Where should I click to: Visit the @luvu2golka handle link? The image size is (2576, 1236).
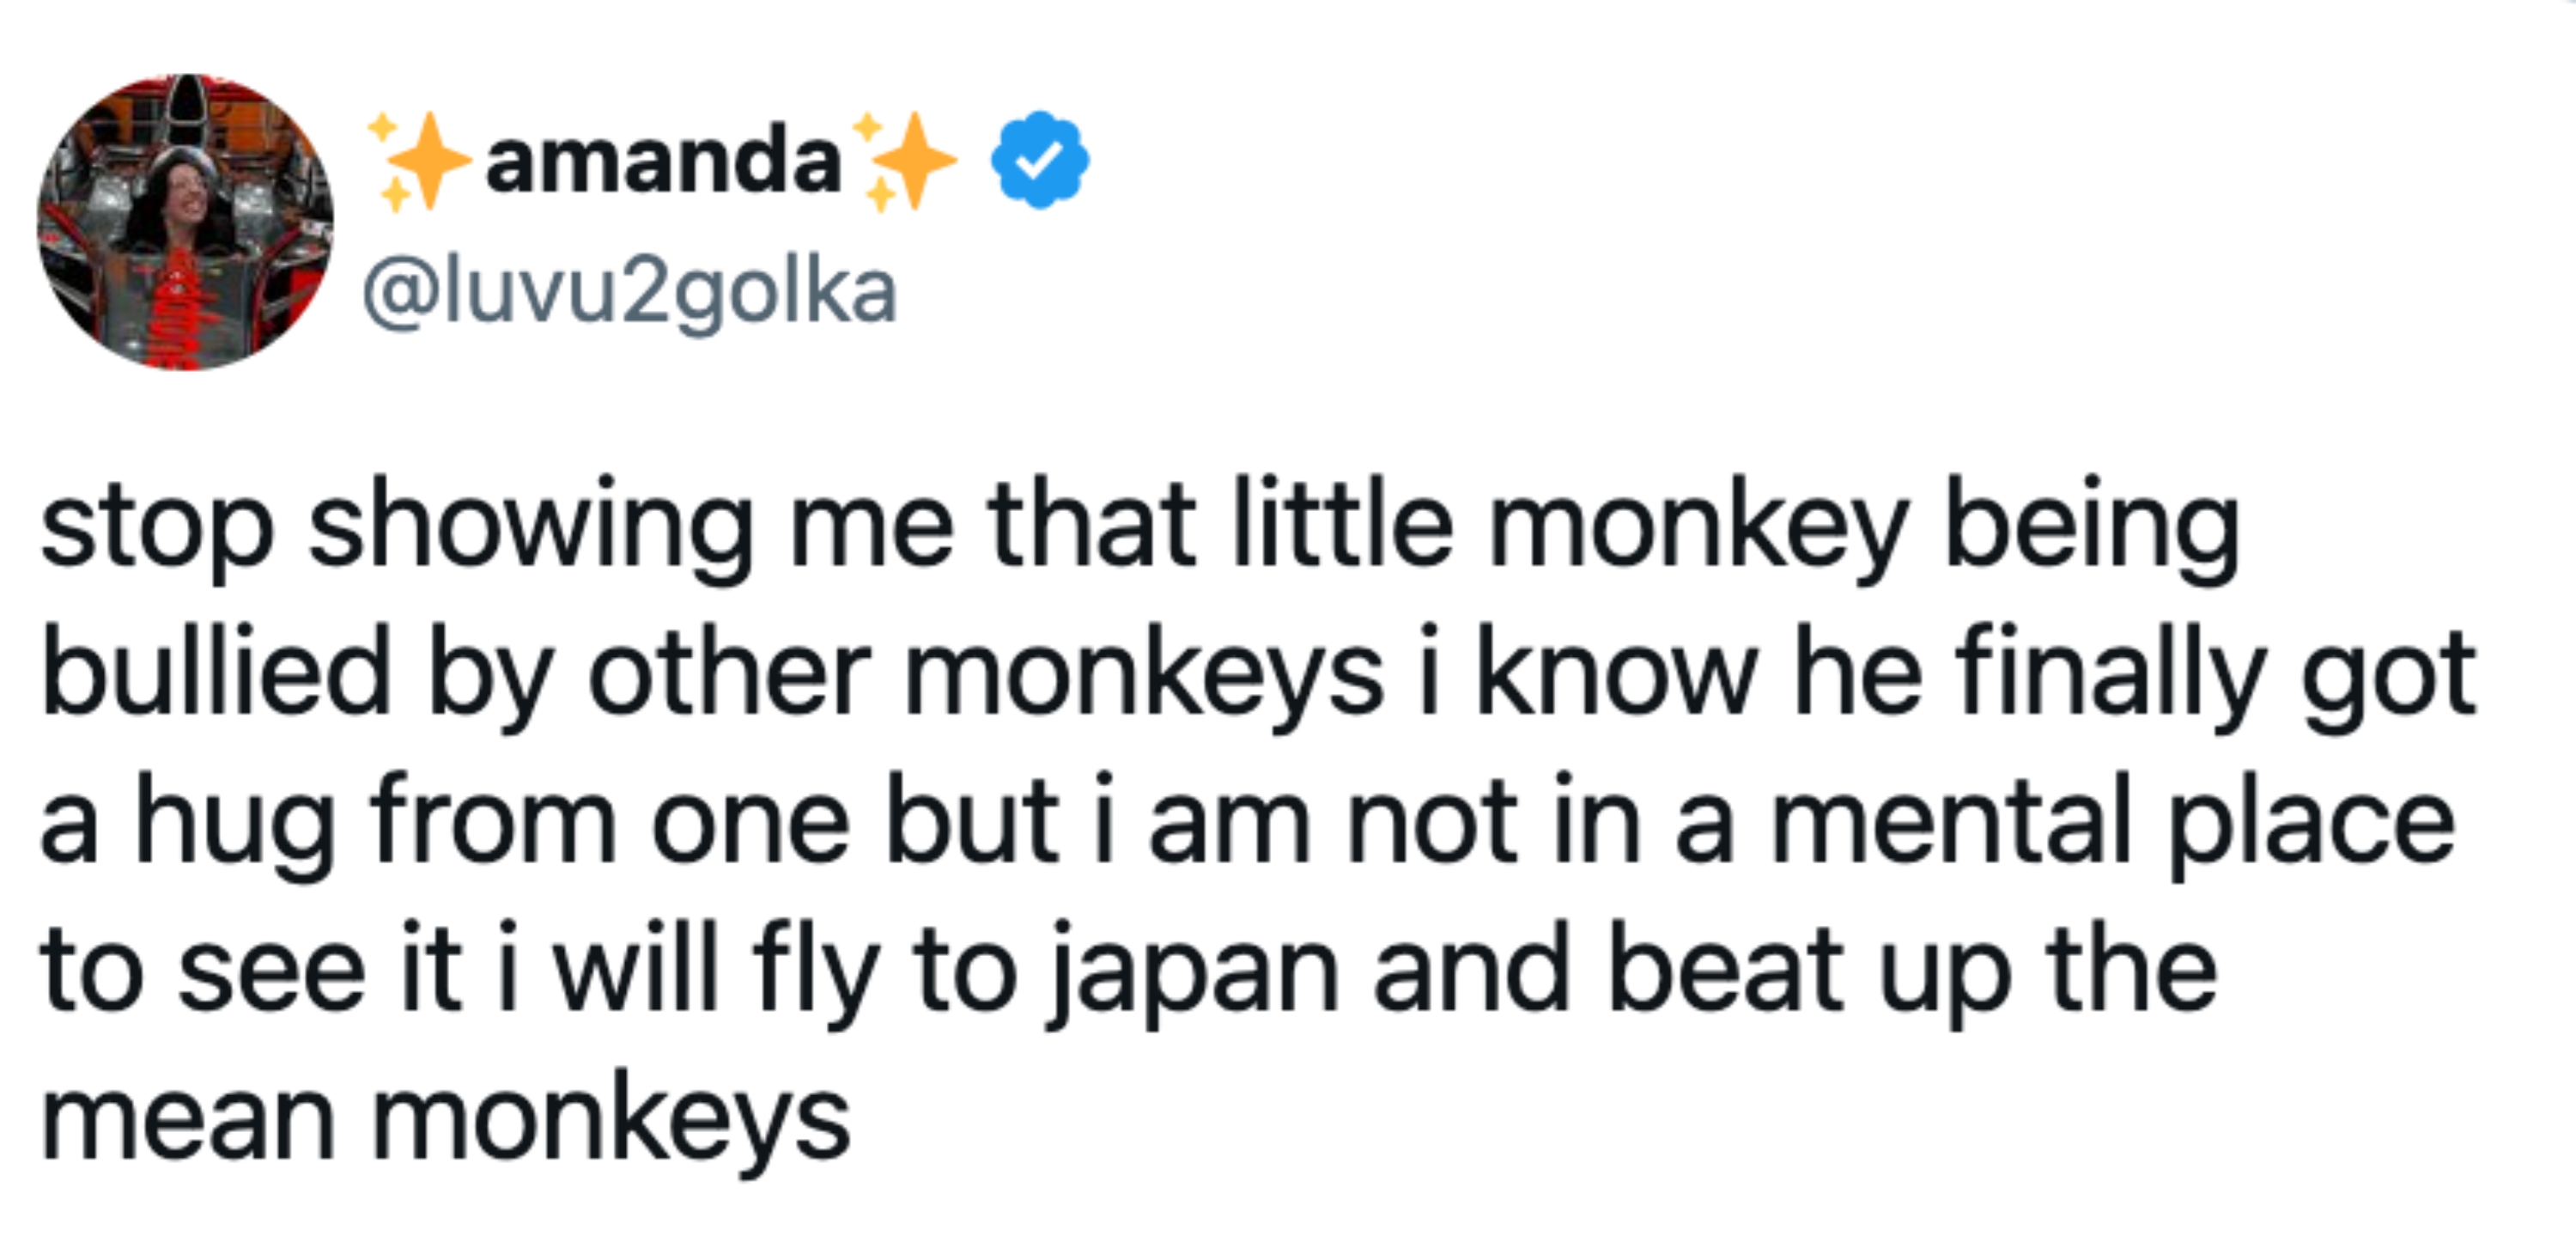click(x=630, y=292)
